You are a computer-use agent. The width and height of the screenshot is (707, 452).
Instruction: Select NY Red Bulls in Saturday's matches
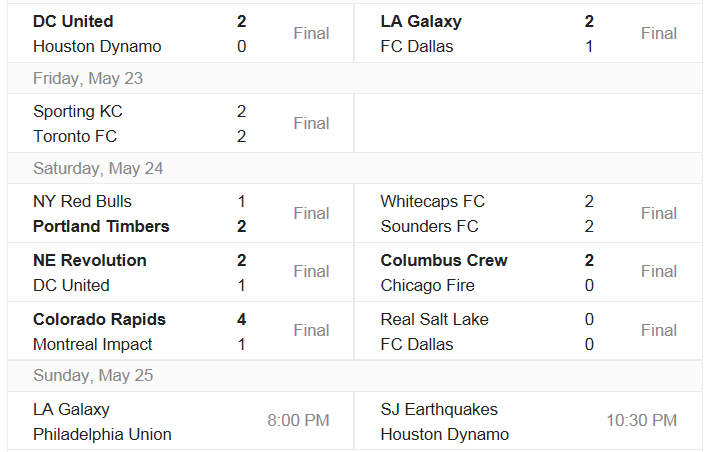[82, 201]
